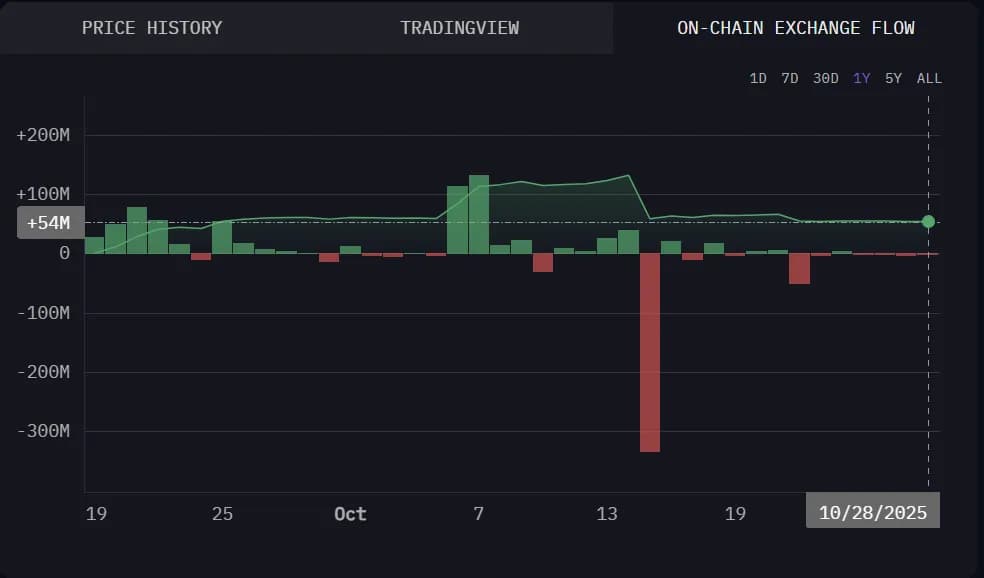
Task: Click the 10/28/2025 date label
Action: point(873,513)
